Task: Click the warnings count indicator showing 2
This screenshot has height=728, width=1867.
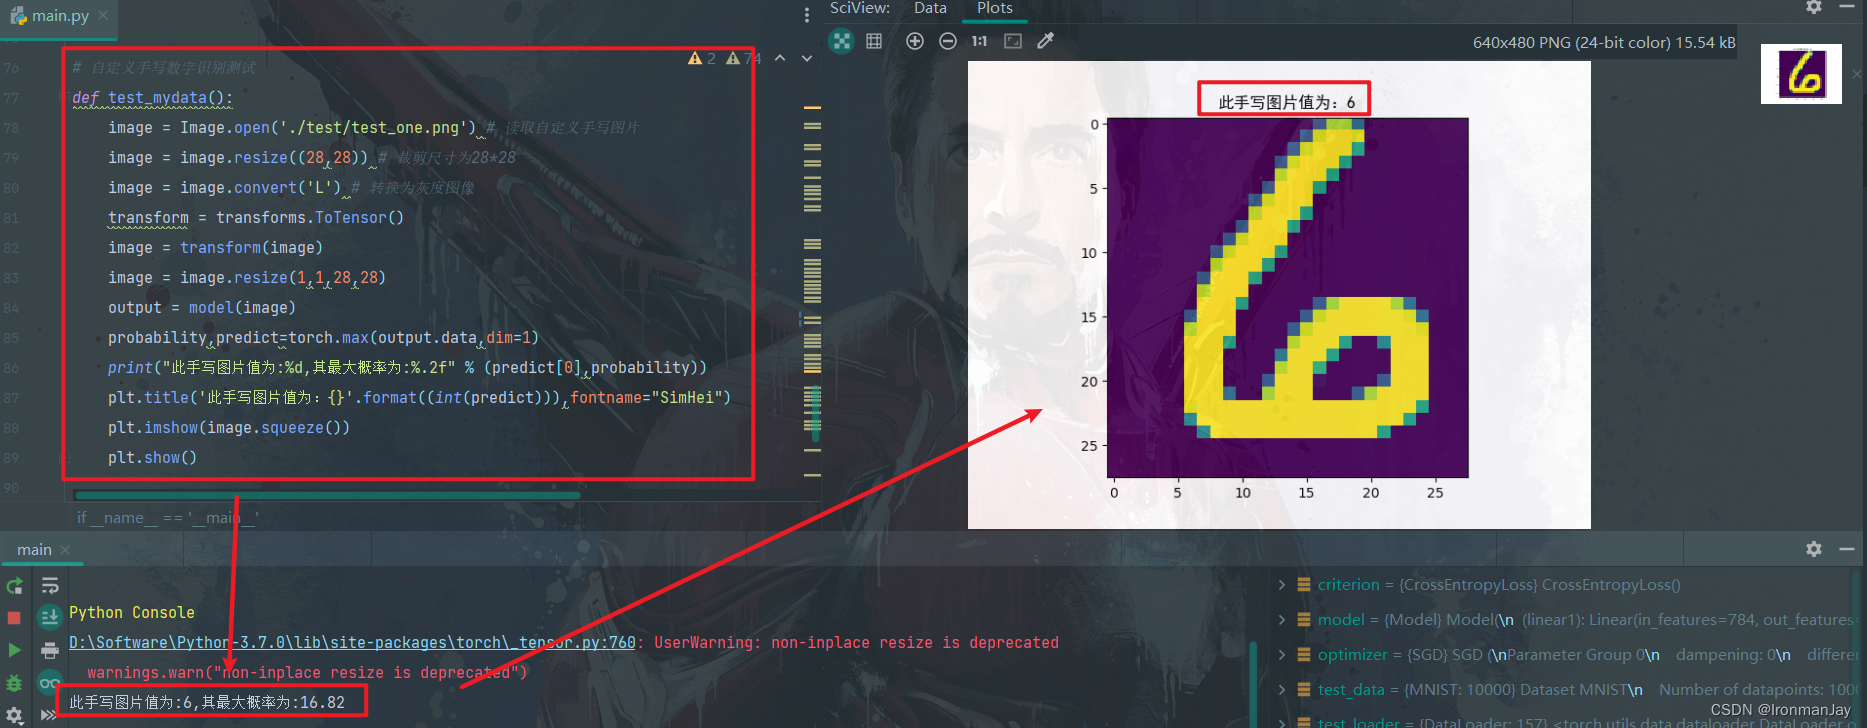Action: pos(702,58)
